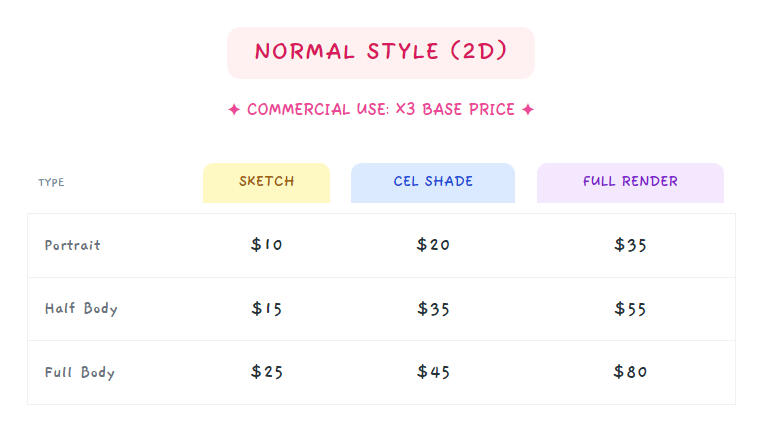The image size is (764, 429).
Task: Select the Full Render column header
Action: [630, 182]
